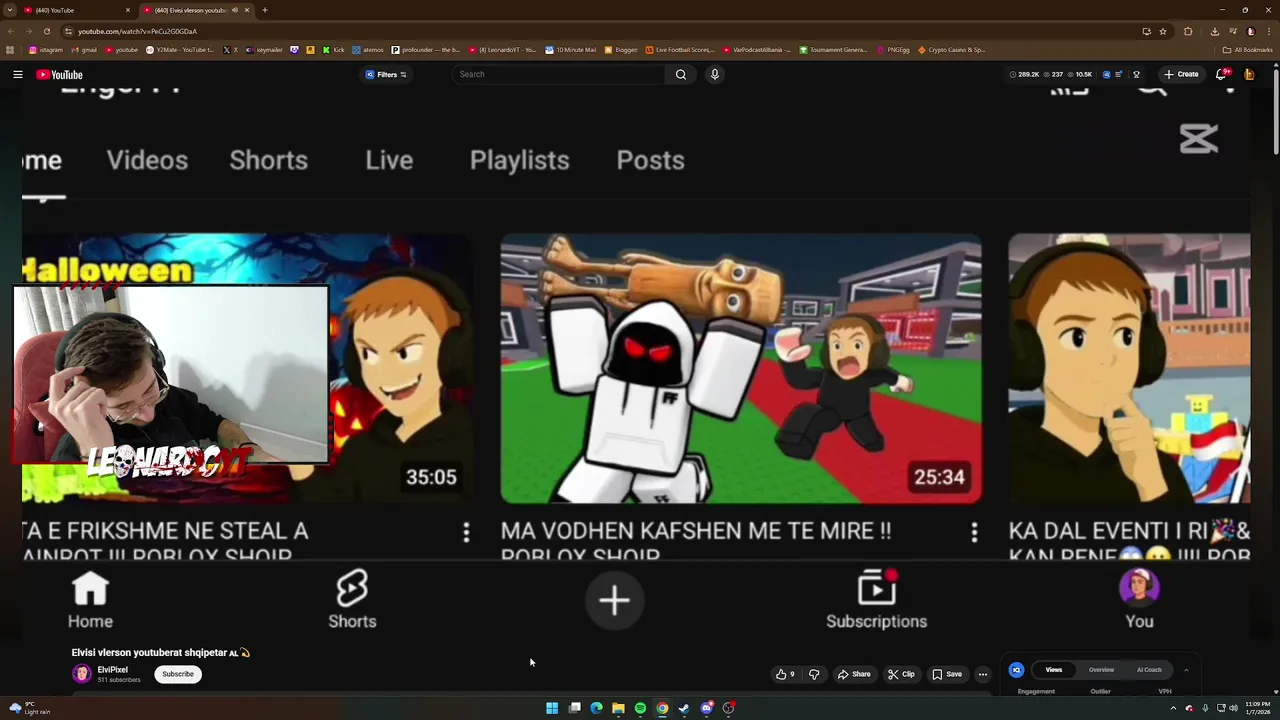The width and height of the screenshot is (1280, 720).
Task: Open Microsoft Edge from the taskbar
Action: click(x=596, y=708)
